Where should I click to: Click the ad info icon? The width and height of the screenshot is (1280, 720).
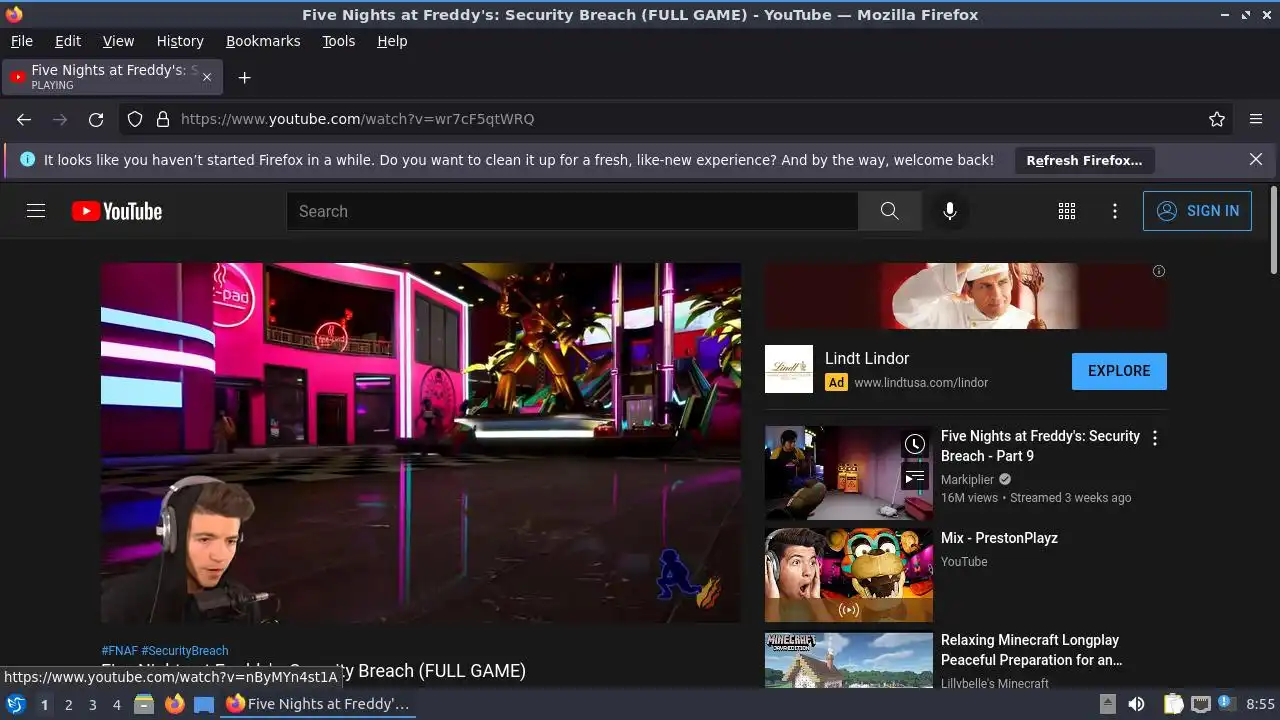click(1159, 271)
